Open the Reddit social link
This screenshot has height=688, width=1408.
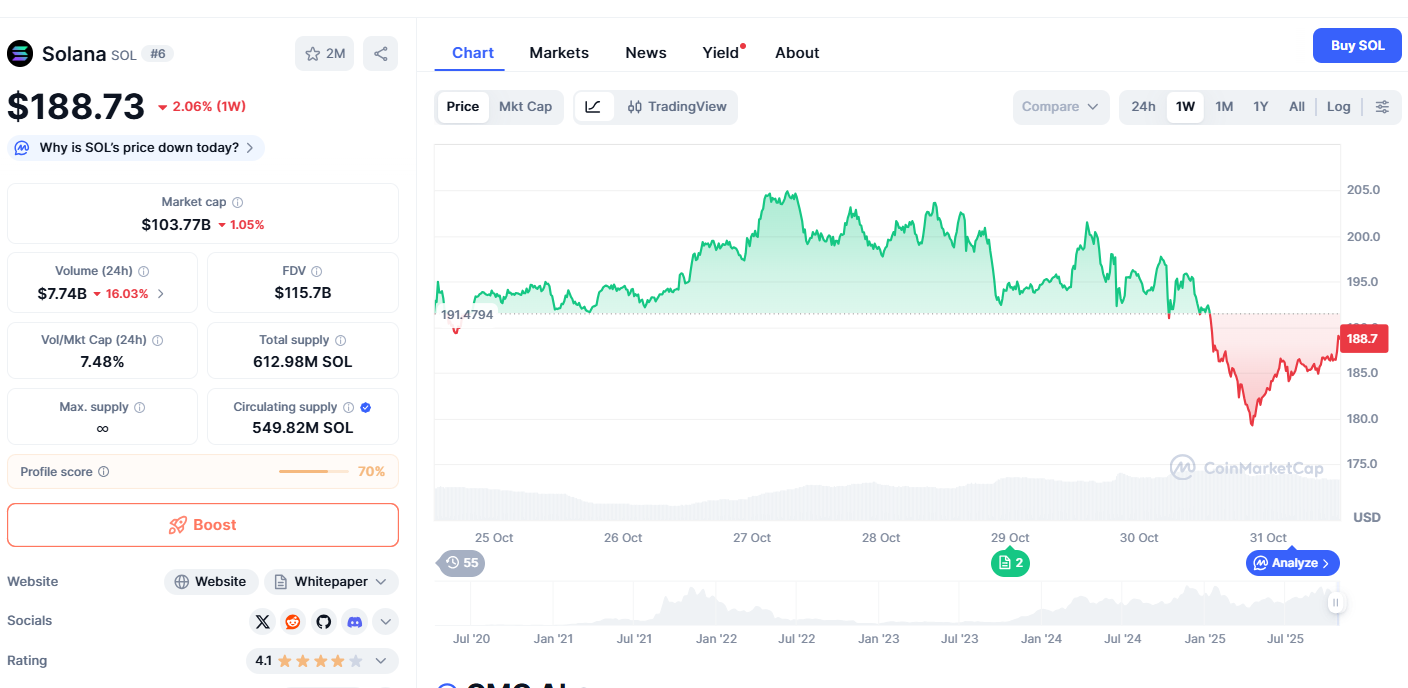[x=293, y=622]
